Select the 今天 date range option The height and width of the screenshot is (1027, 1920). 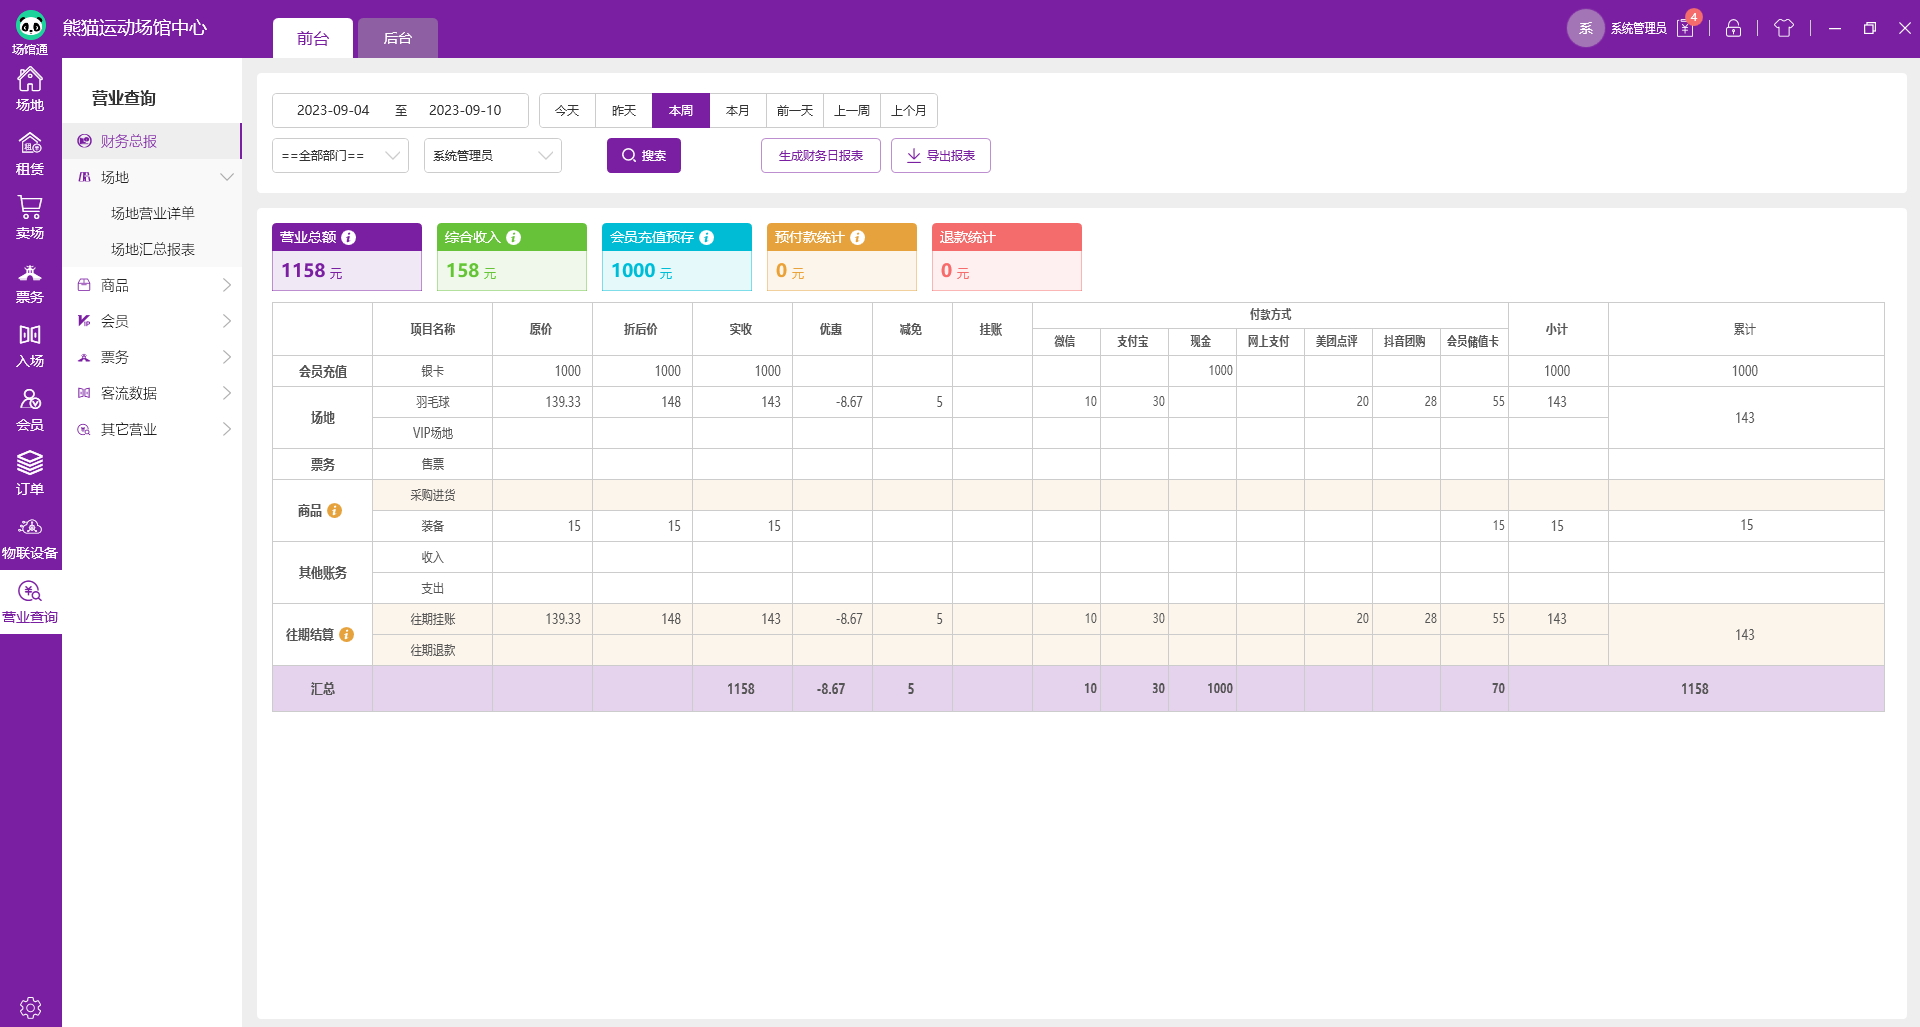pyautogui.click(x=567, y=111)
